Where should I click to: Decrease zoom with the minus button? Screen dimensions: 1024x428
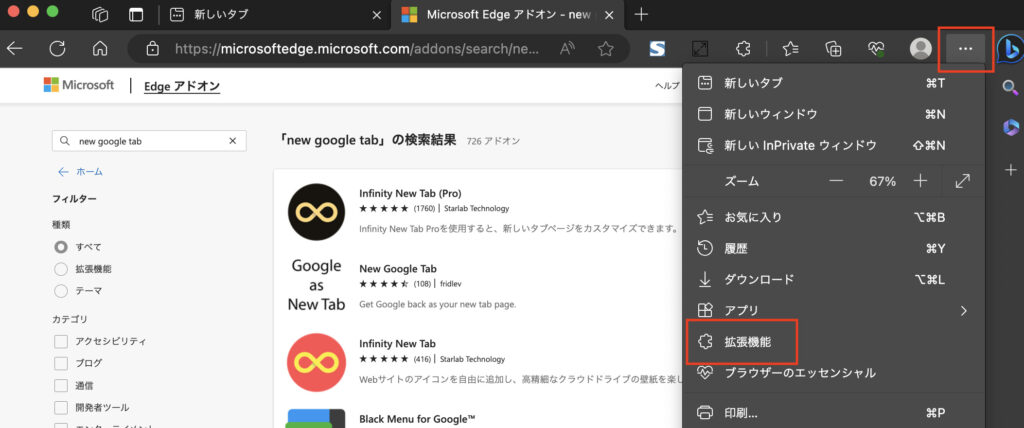(836, 181)
